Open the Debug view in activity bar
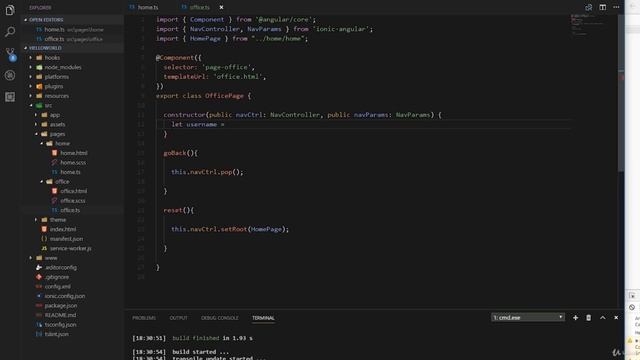The image size is (640, 360). (x=10, y=75)
